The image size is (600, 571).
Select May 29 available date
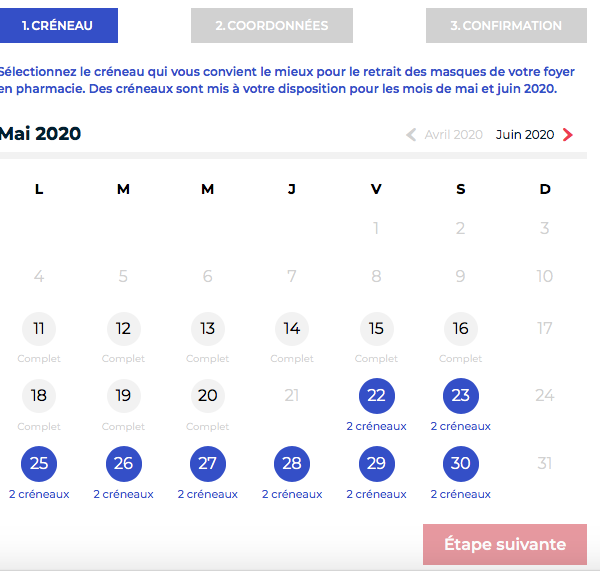[x=376, y=464]
